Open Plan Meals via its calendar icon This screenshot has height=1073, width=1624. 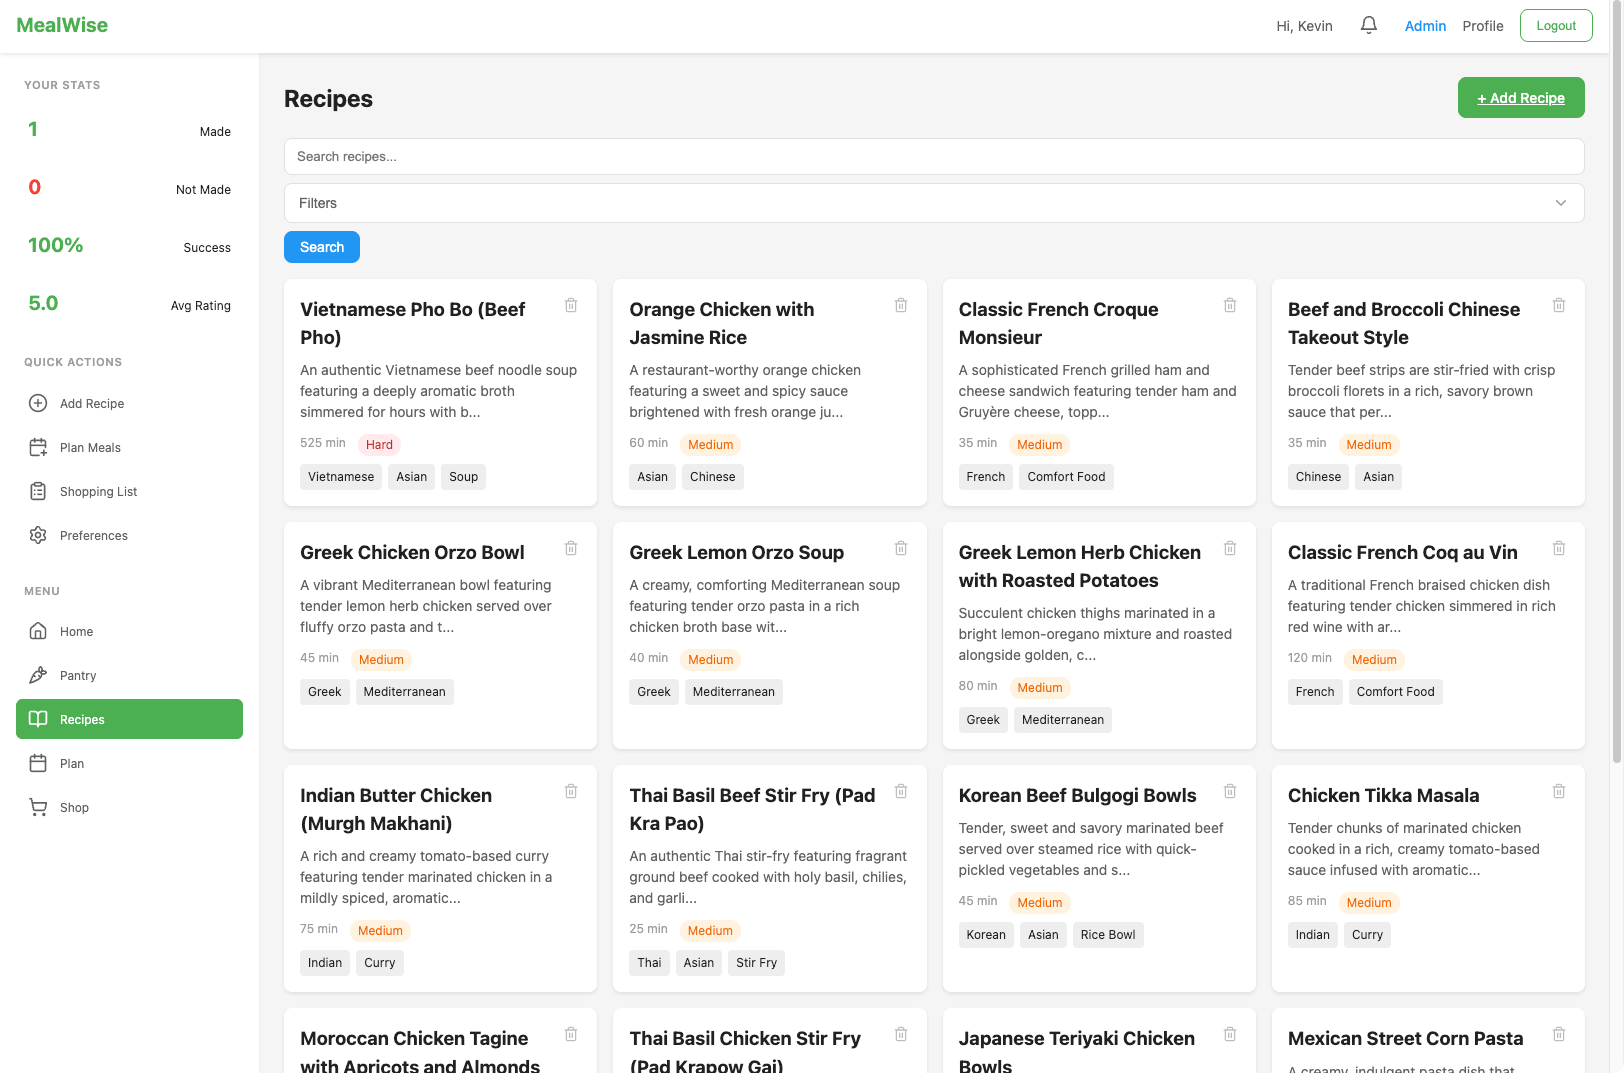coord(37,447)
